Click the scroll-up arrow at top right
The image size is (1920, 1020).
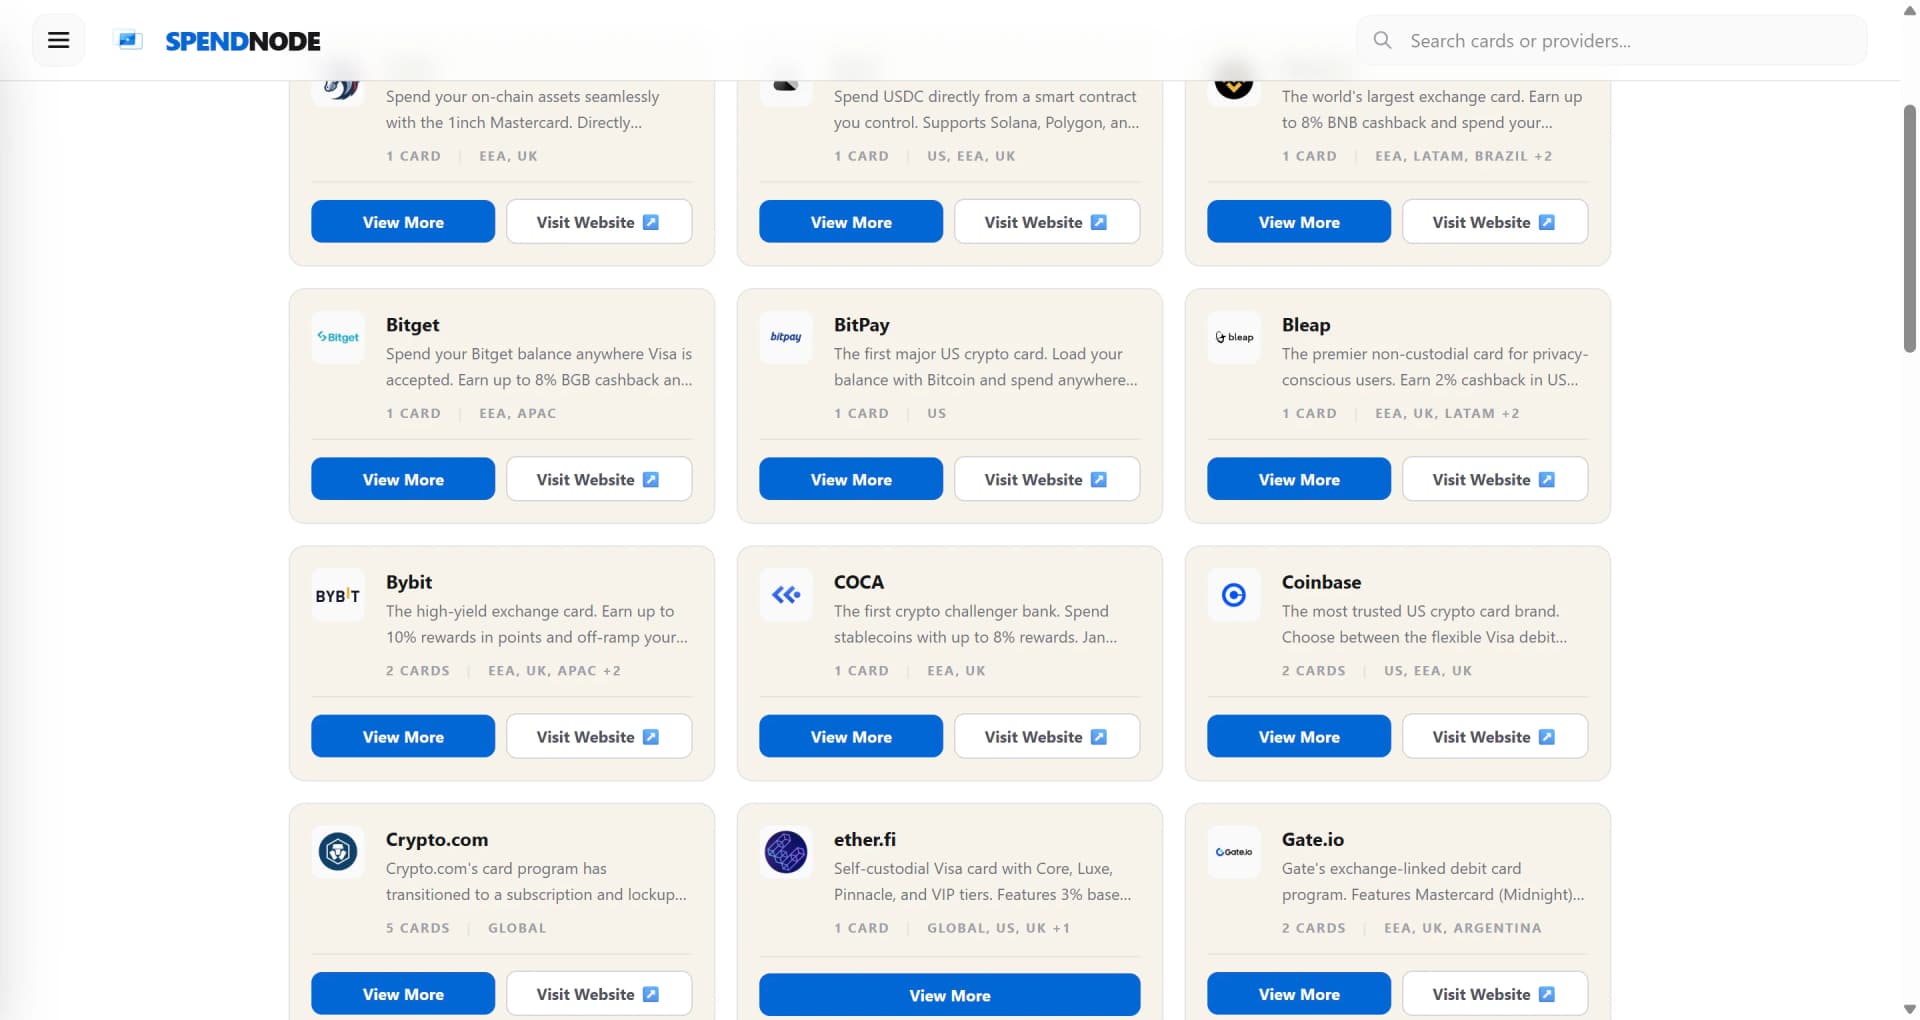1908,10
